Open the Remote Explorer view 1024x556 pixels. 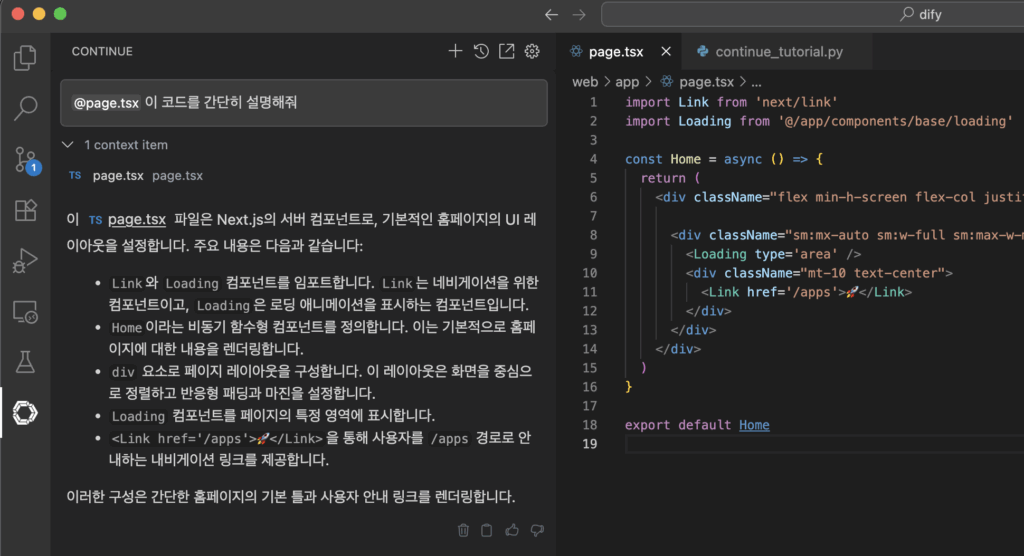[25, 312]
